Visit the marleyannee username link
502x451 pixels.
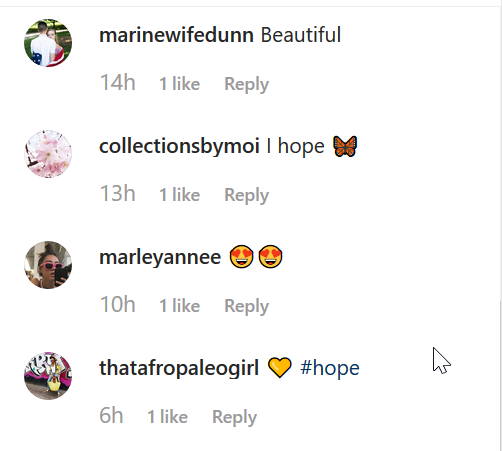point(160,258)
